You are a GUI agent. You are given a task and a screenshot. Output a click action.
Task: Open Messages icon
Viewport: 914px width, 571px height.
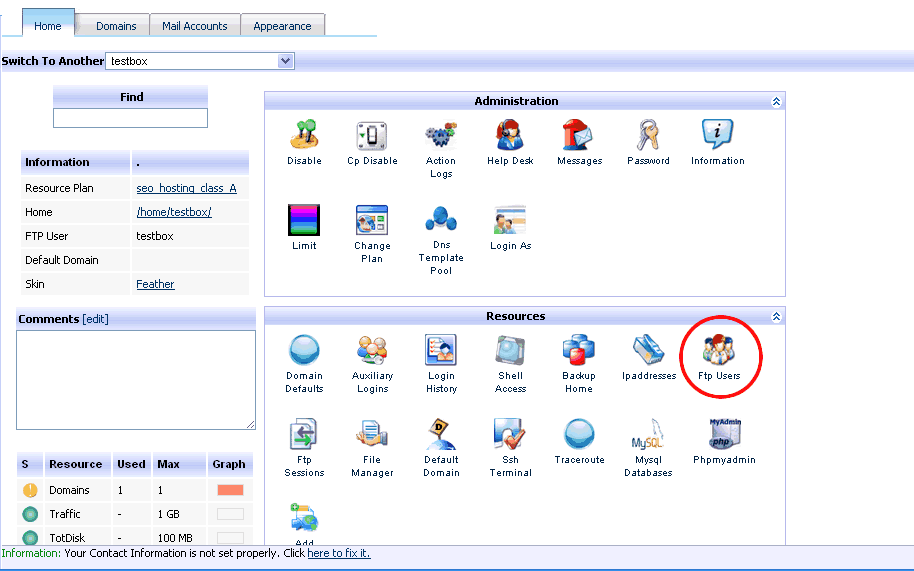pos(578,135)
